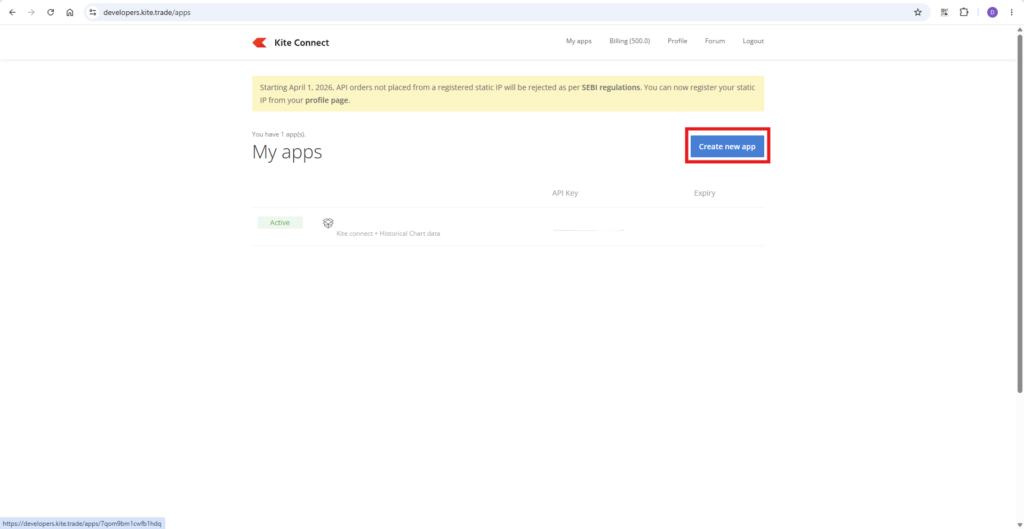Follow the profile page link

click(327, 101)
